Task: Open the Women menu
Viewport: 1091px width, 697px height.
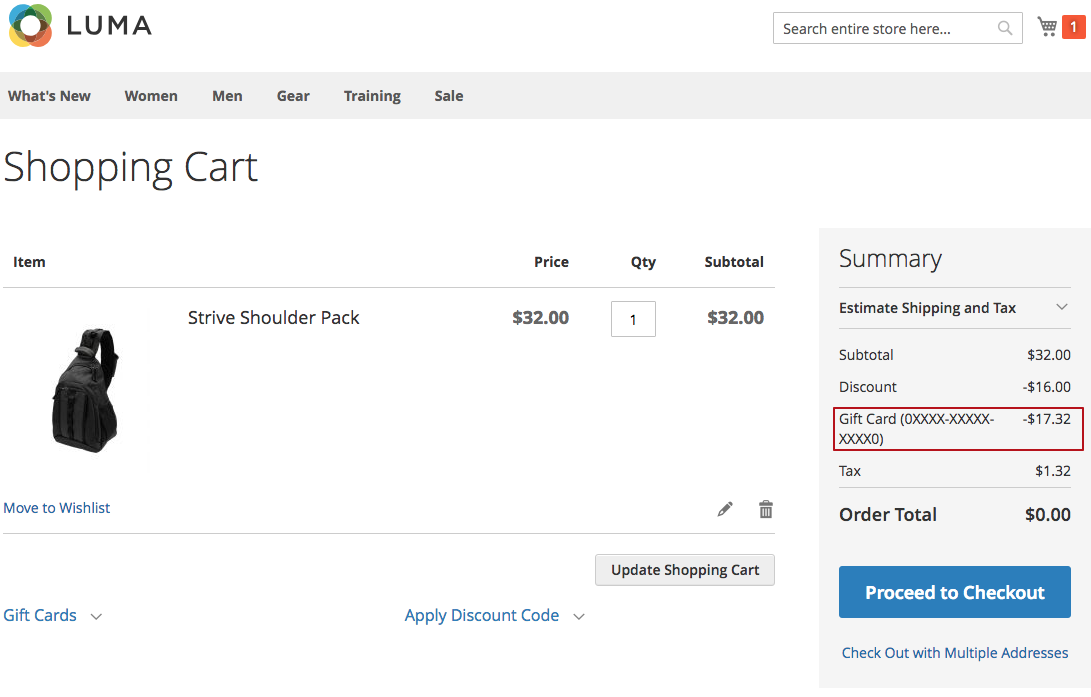Action: [x=151, y=96]
